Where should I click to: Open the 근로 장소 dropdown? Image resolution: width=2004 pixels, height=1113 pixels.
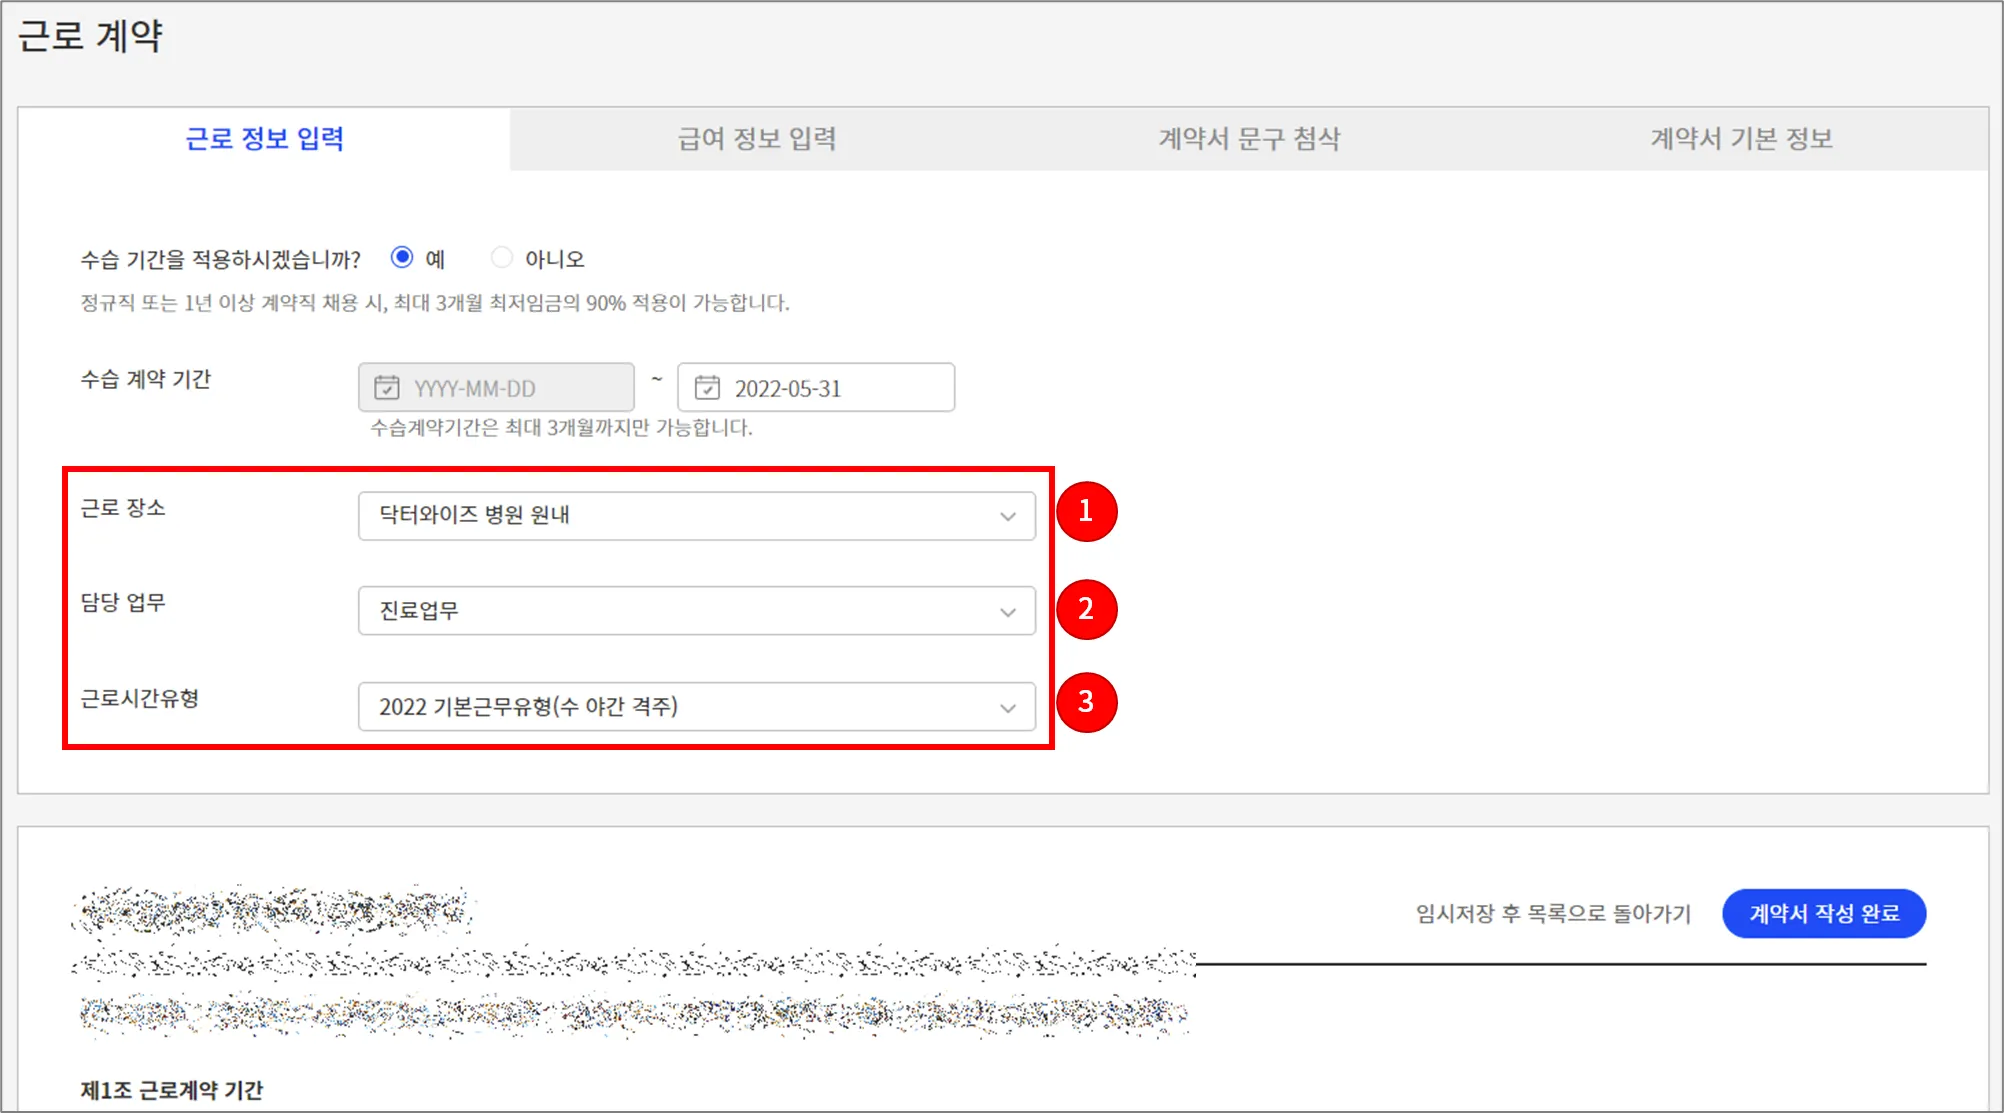pos(696,516)
